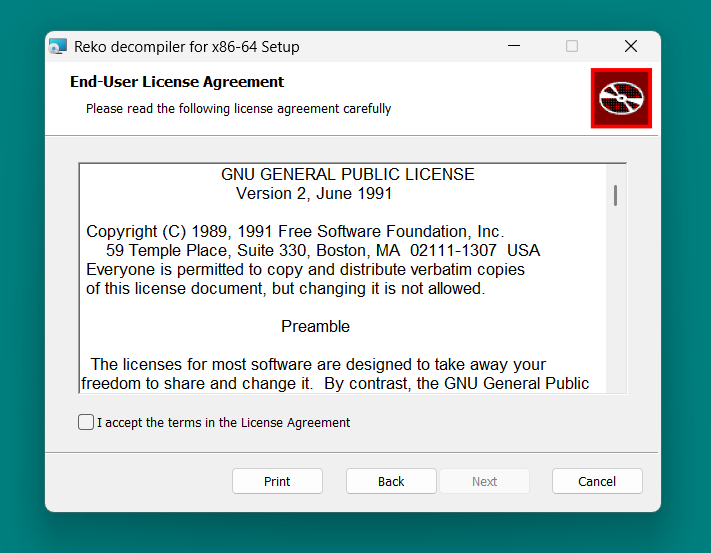Click the 'Preamble' heading in the license
This screenshot has width=711, height=553.
315,326
